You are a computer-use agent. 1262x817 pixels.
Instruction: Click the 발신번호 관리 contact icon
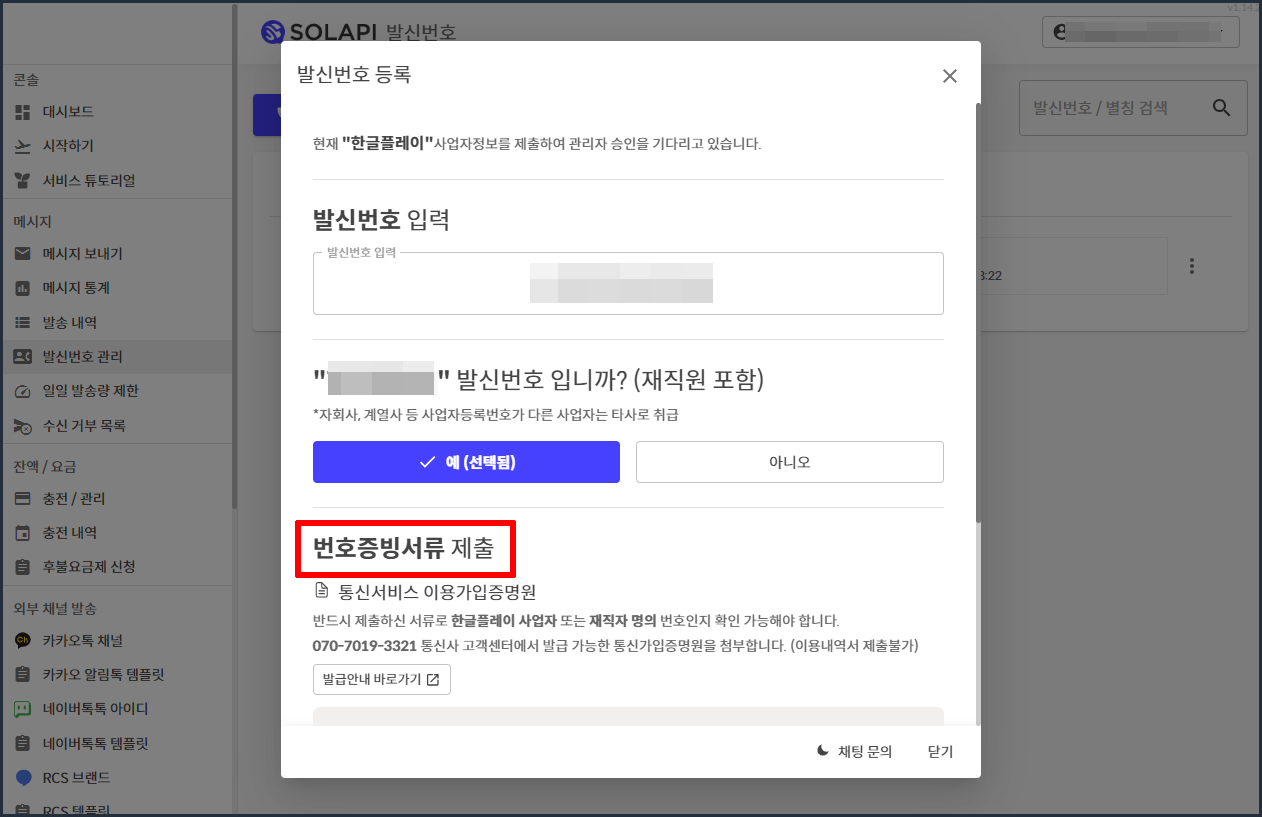pos(23,357)
